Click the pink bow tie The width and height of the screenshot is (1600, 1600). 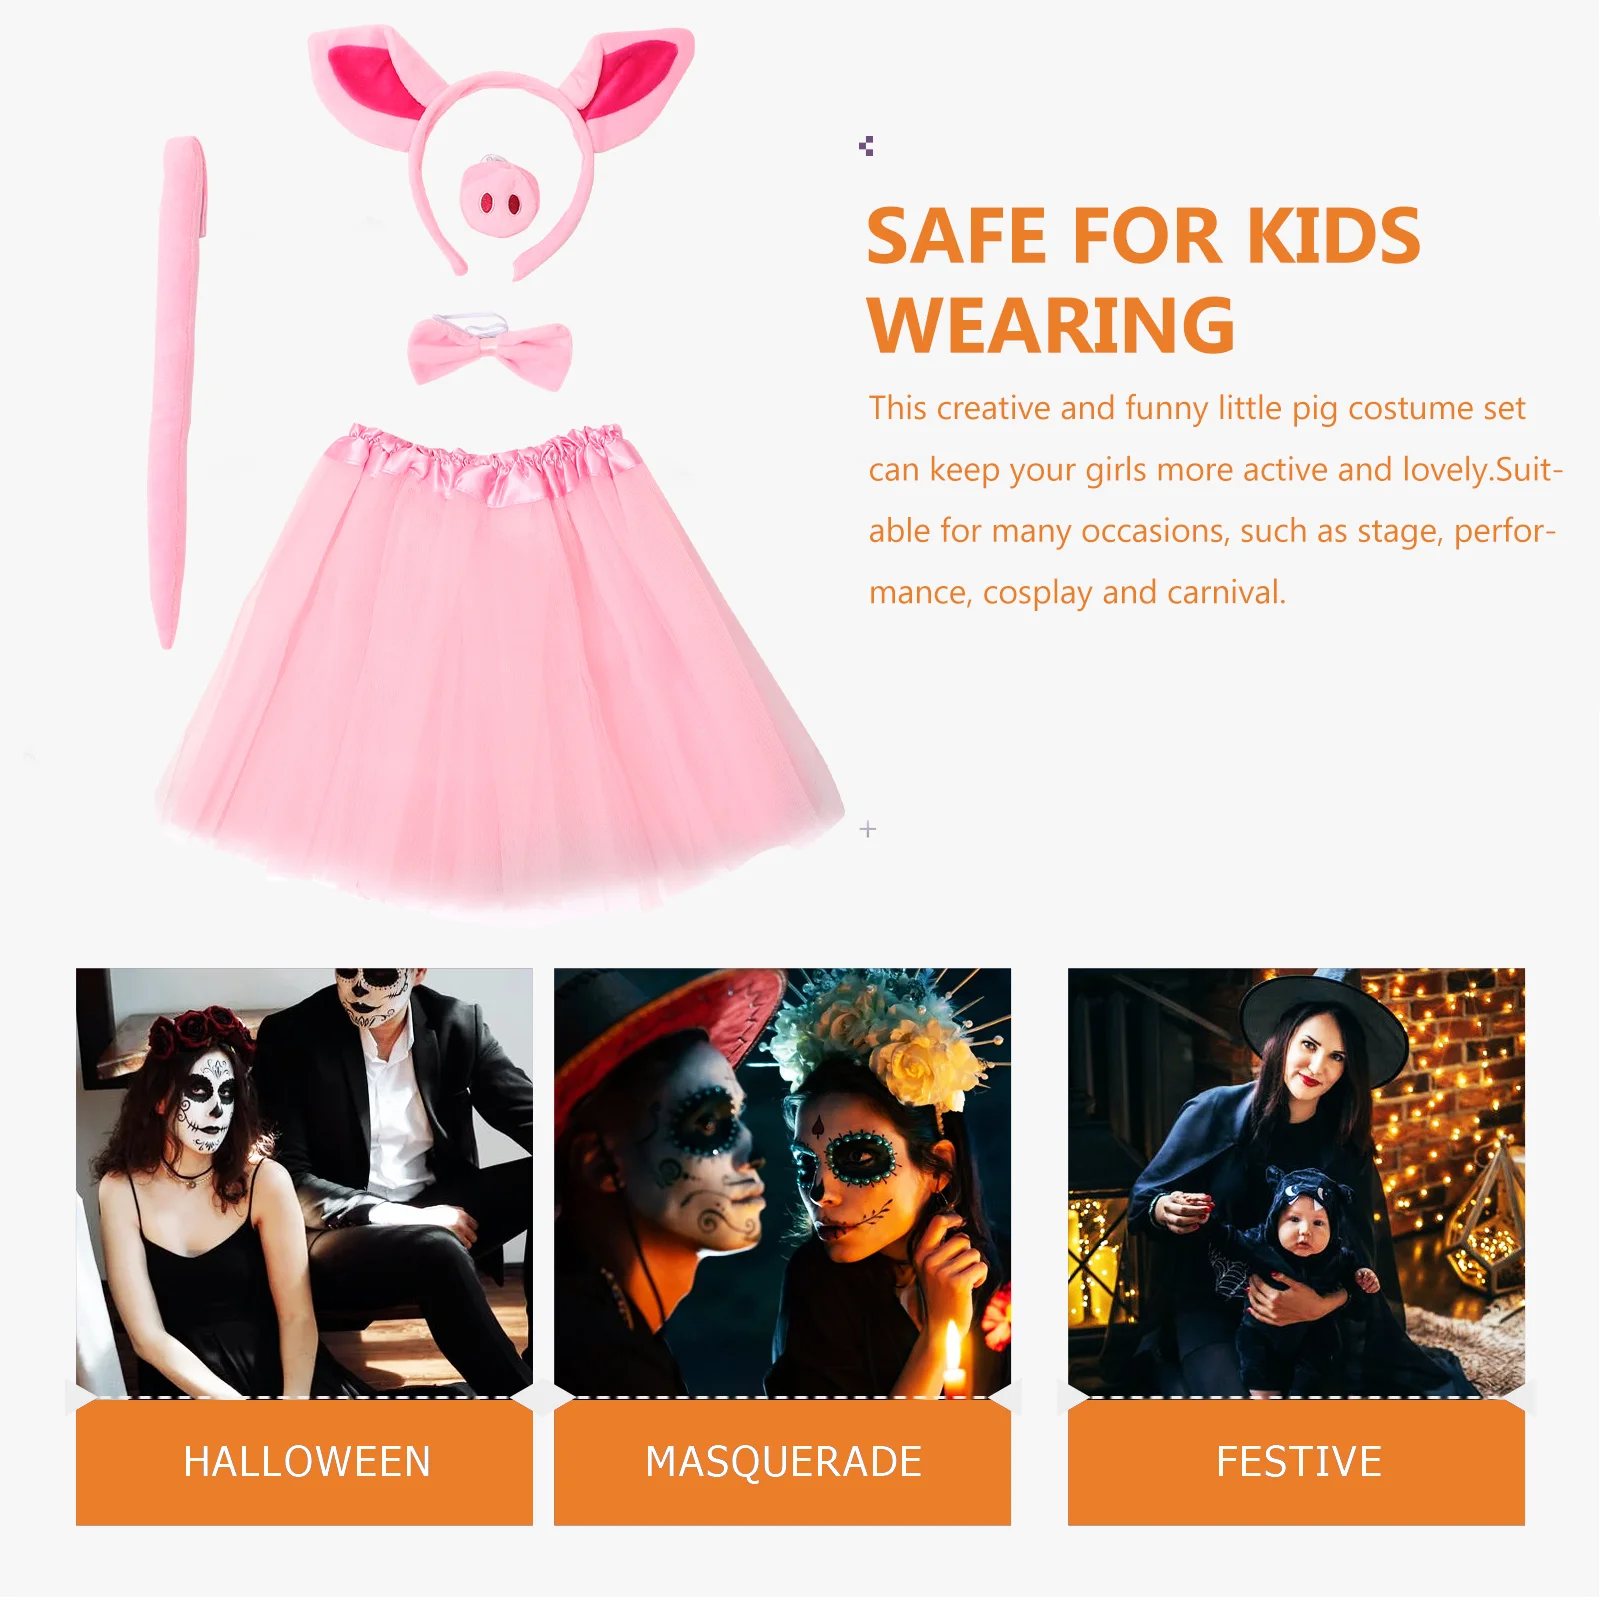pos(490,350)
